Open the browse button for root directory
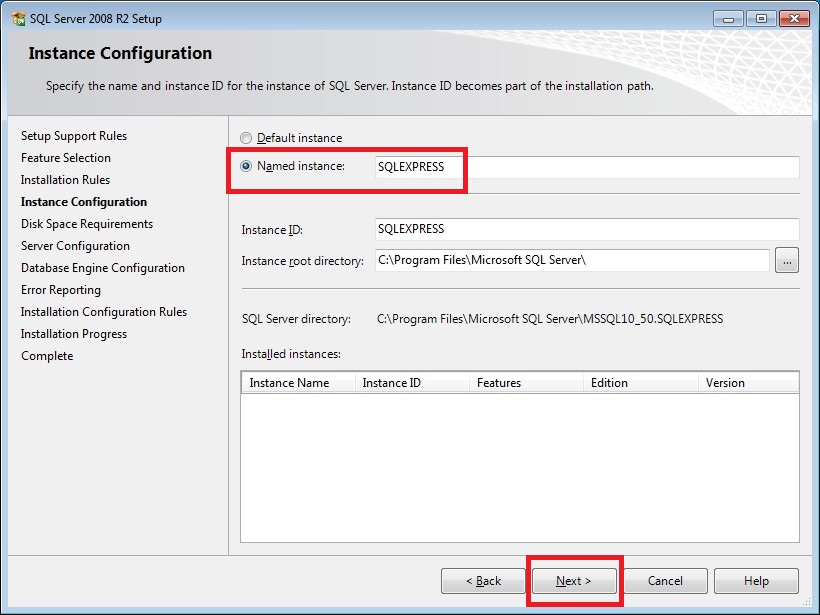Image resolution: width=820 pixels, height=615 pixels. point(787,261)
